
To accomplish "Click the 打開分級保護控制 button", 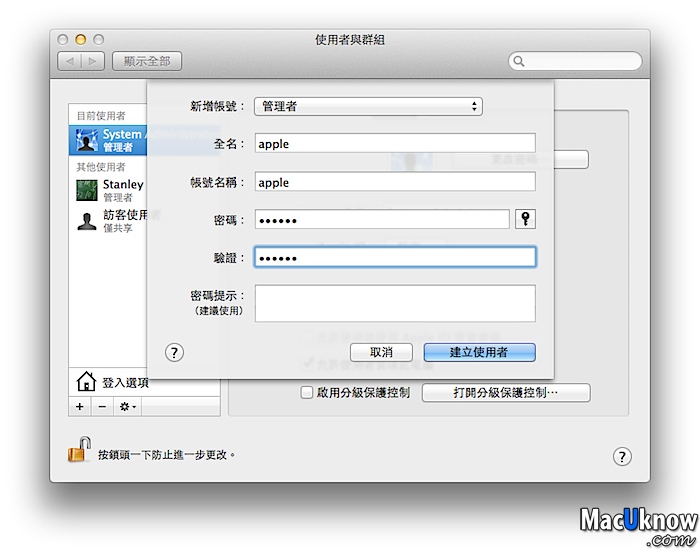I will point(505,393).
